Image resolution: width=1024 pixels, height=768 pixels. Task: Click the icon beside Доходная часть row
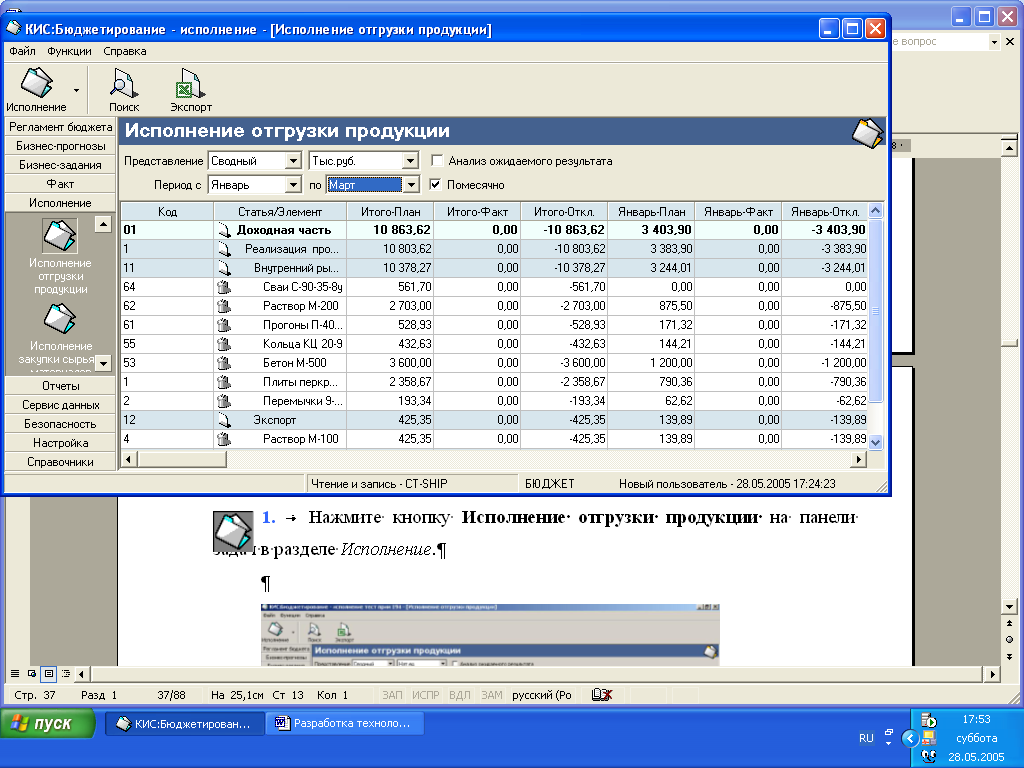(x=224, y=230)
